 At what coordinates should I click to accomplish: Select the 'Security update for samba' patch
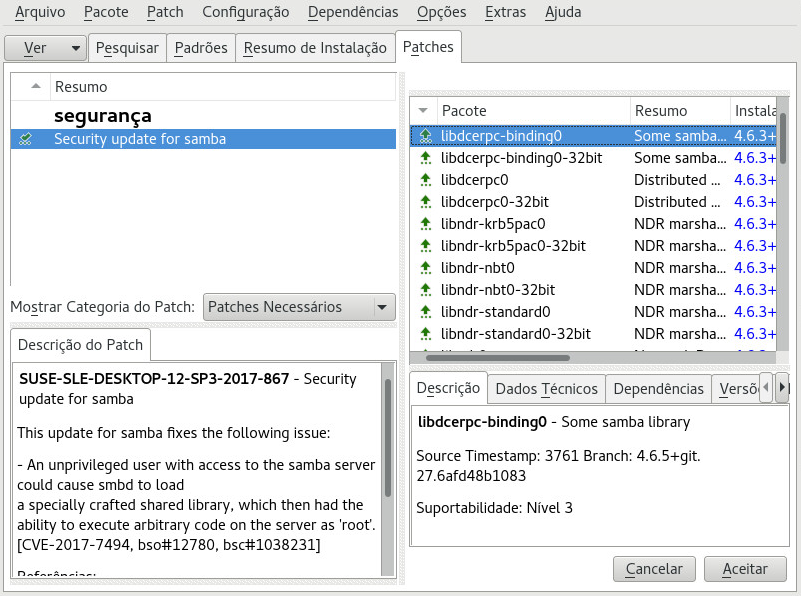click(x=203, y=139)
